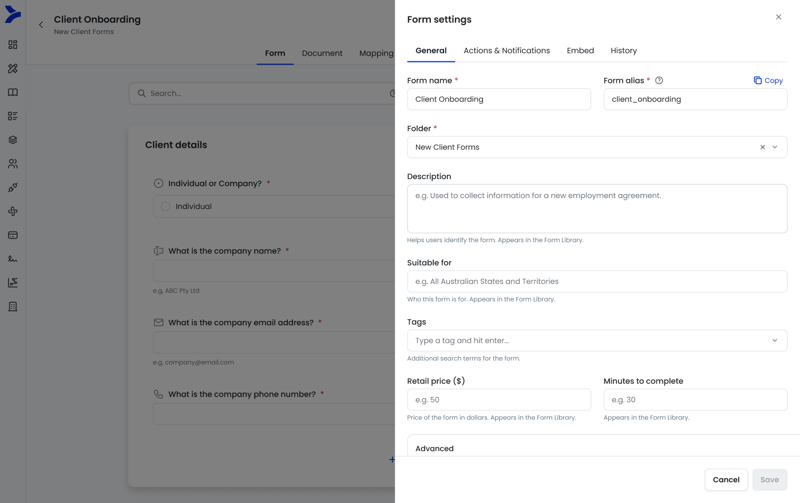Click the app logo in the sidebar
800x503 pixels.
pos(13,14)
